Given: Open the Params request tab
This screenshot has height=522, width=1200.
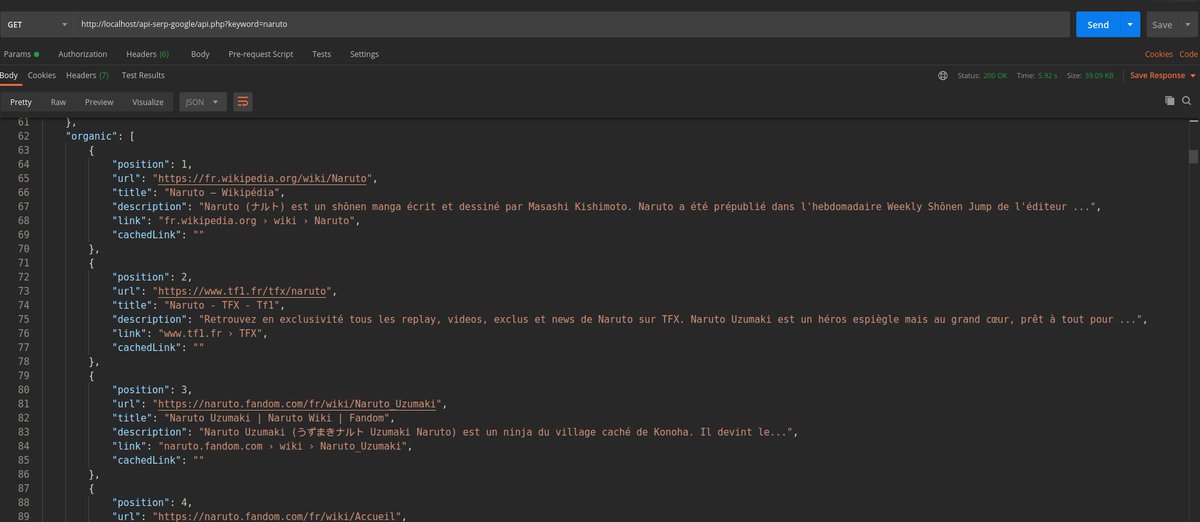Looking at the screenshot, I should point(20,54).
